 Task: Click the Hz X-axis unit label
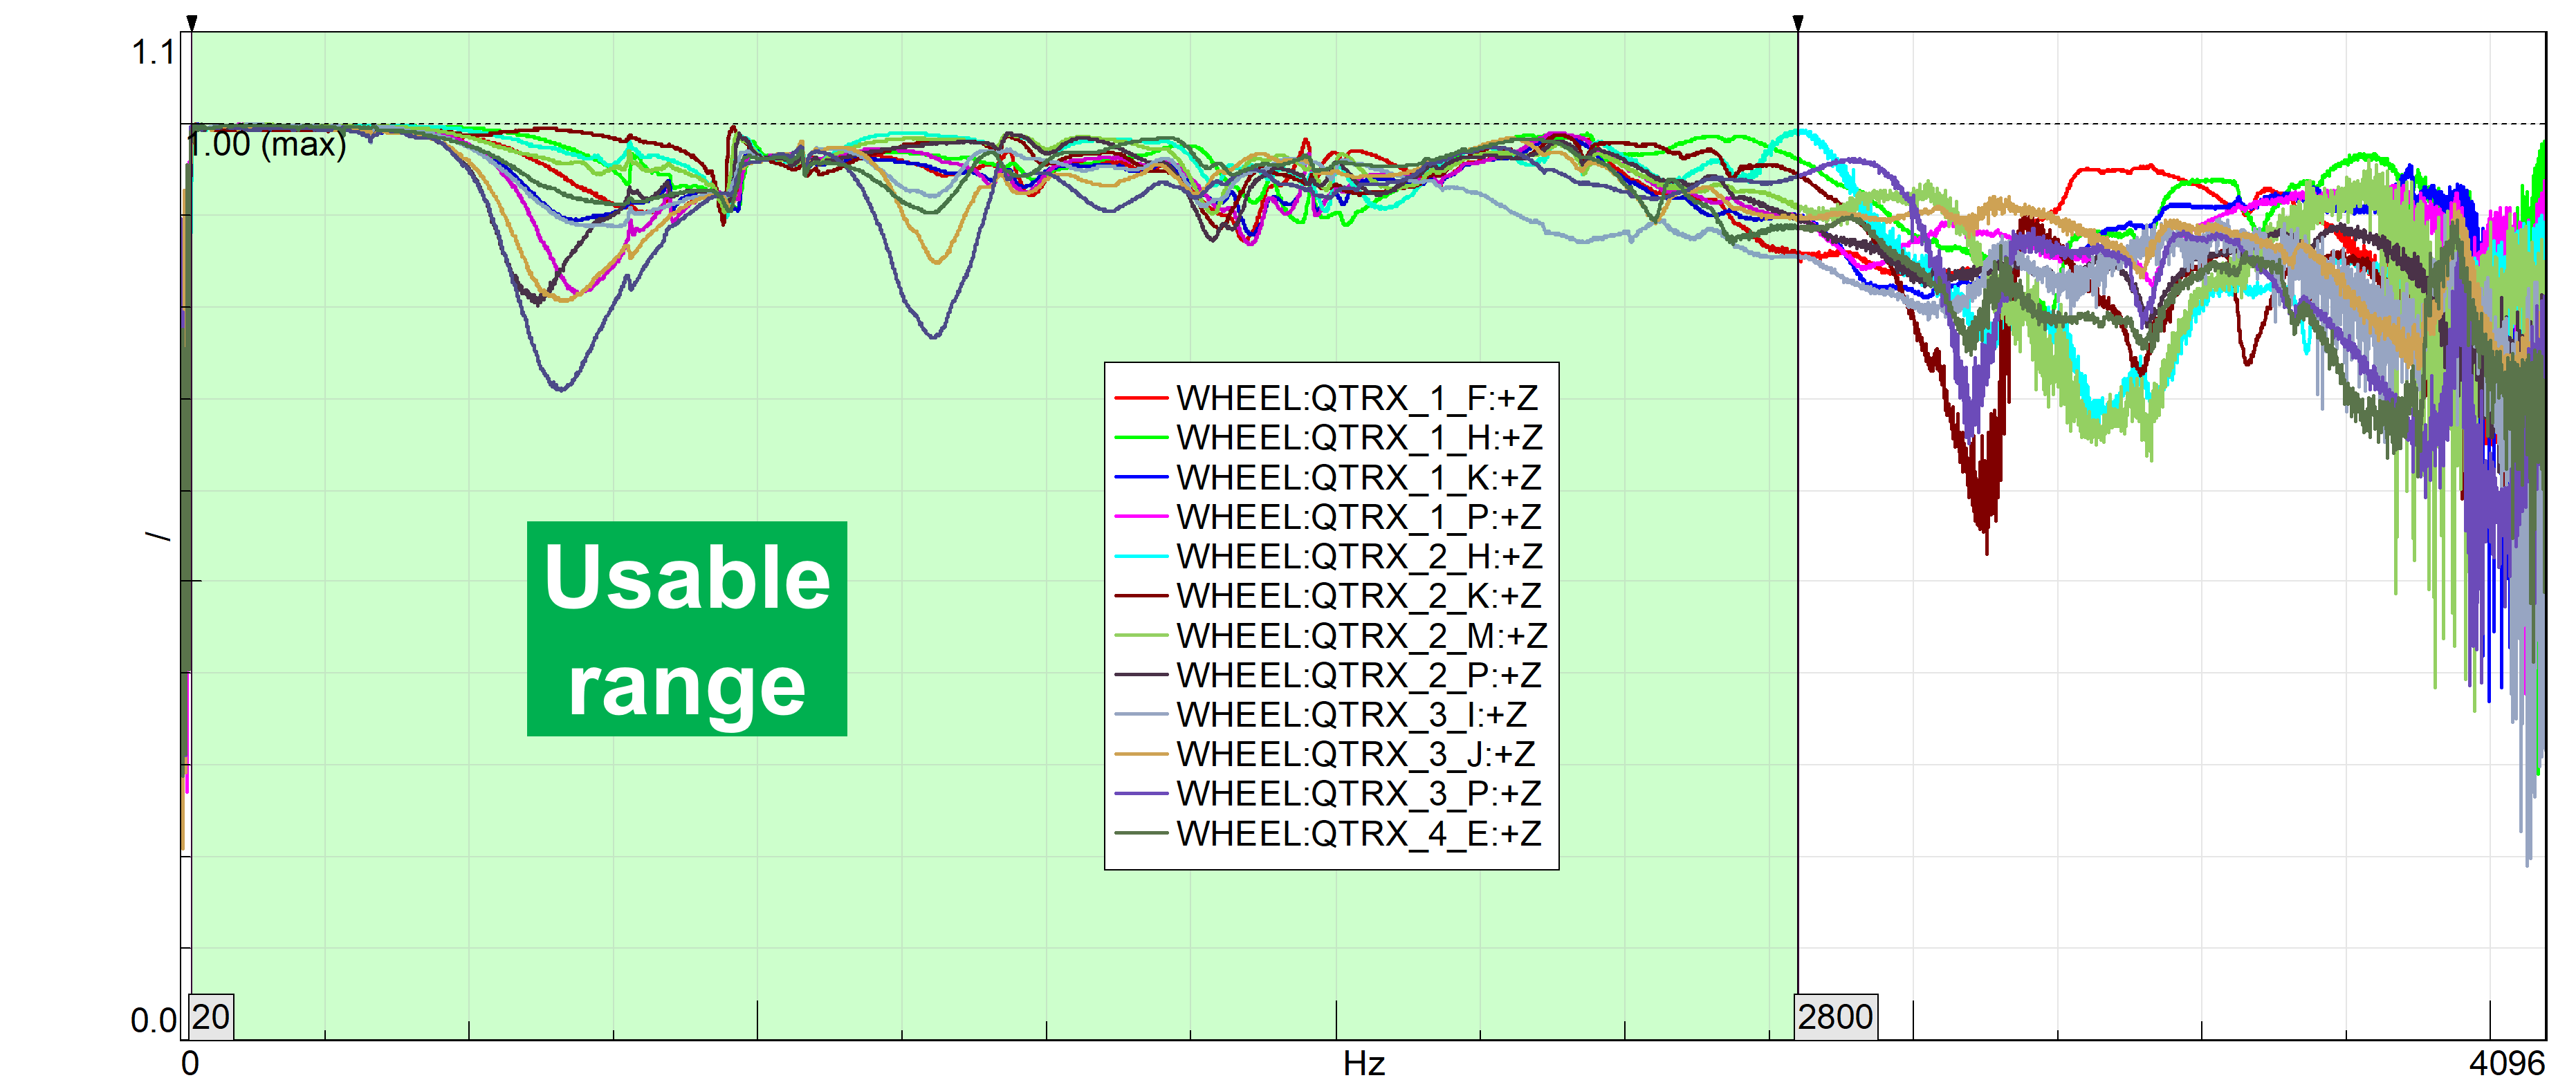(1364, 1064)
